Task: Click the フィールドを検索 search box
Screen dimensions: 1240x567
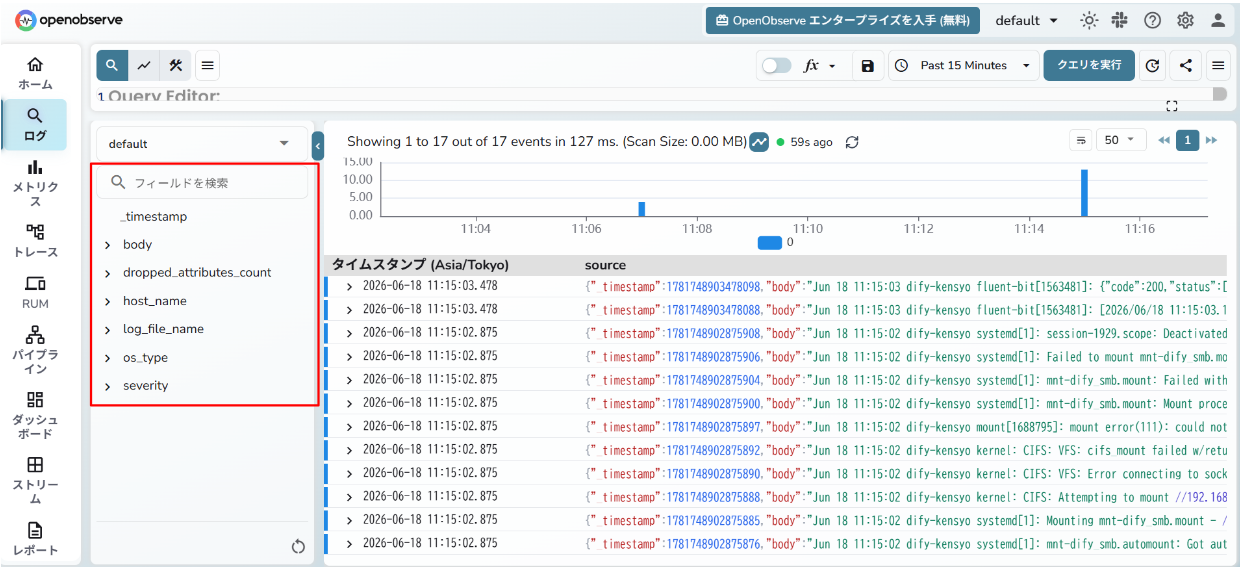Action: [203, 183]
